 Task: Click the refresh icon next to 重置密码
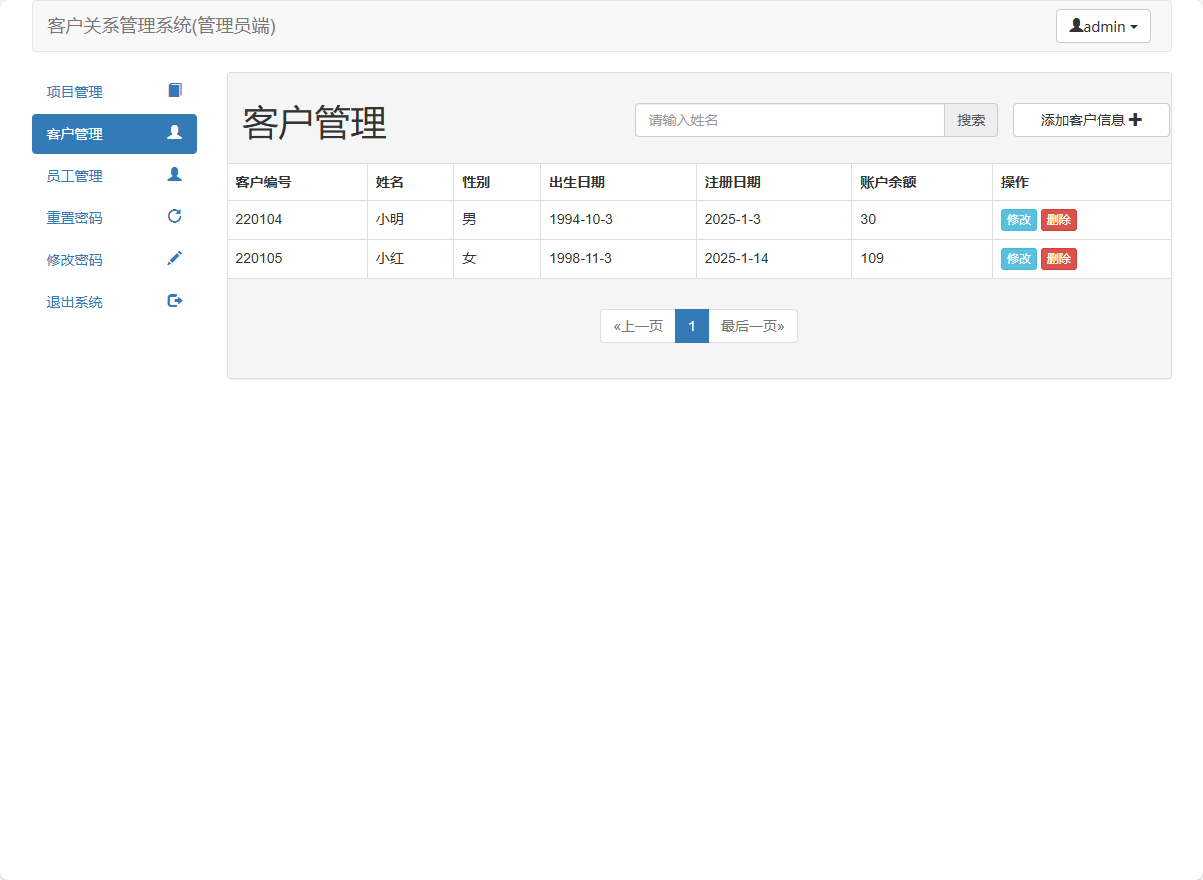[175, 216]
